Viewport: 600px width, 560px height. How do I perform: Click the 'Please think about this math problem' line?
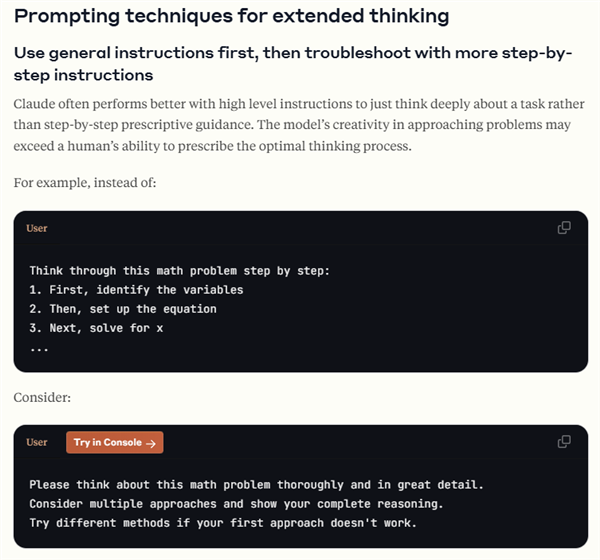pos(256,484)
